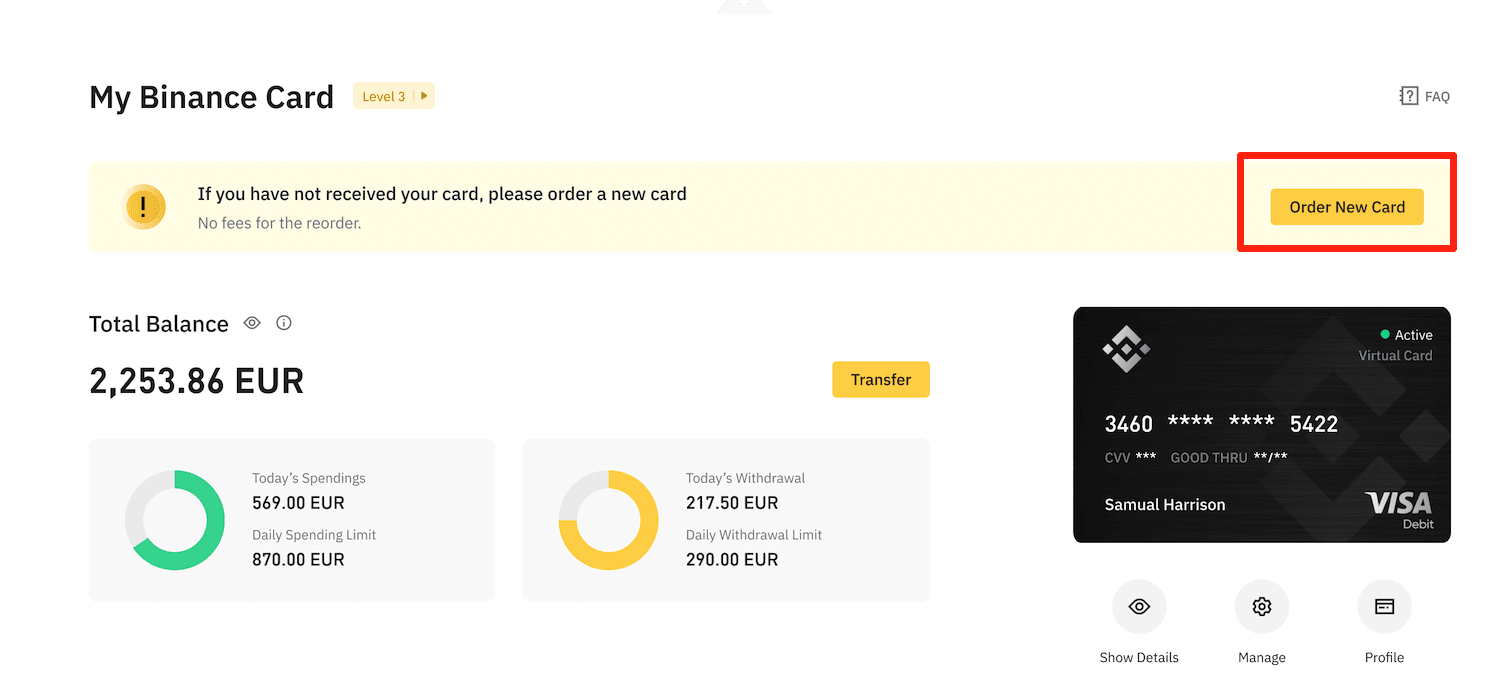
Task: Click the Show Details eye icon
Action: click(x=1139, y=606)
